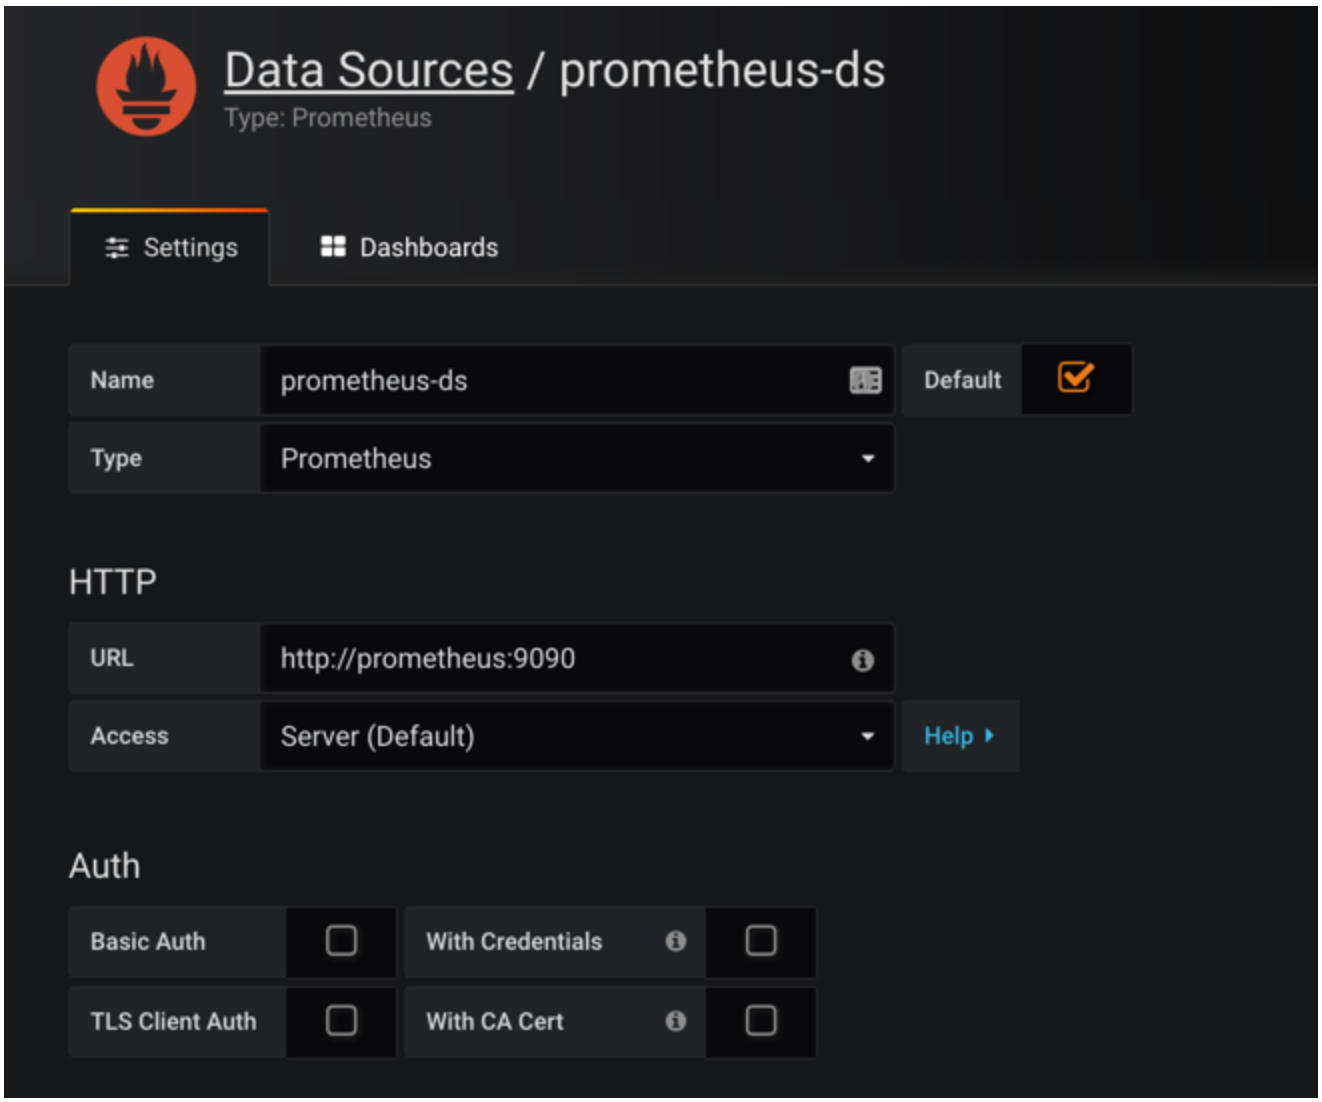Click info icon next to With CA Cert
The image size is (1322, 1102).
[x=676, y=1021]
